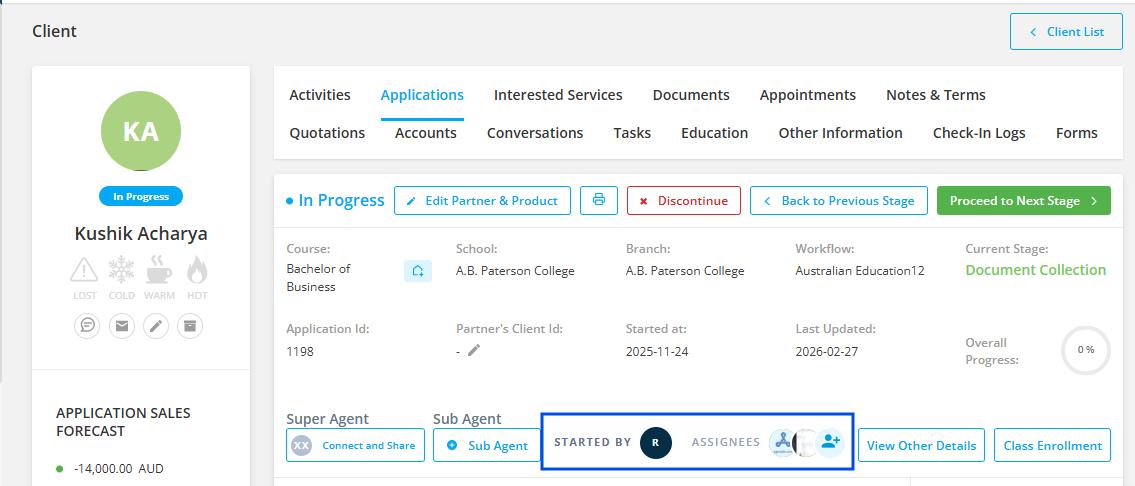Click the Started By 'R' avatar
Image resolution: width=1135 pixels, height=486 pixels.
coord(655,442)
